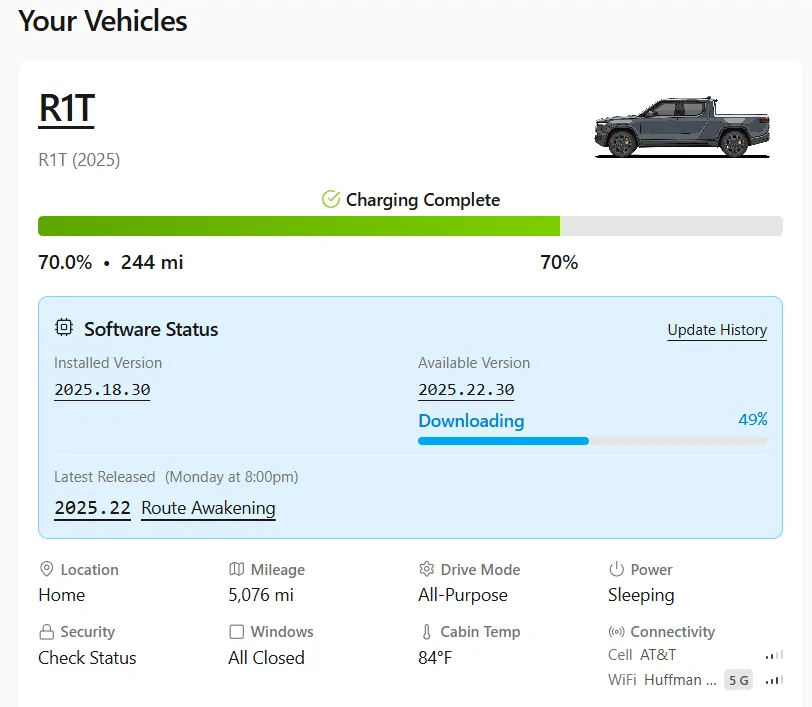Screen dimensions: 812x707
Task: Click the Software Status chip icon
Action: point(64,328)
